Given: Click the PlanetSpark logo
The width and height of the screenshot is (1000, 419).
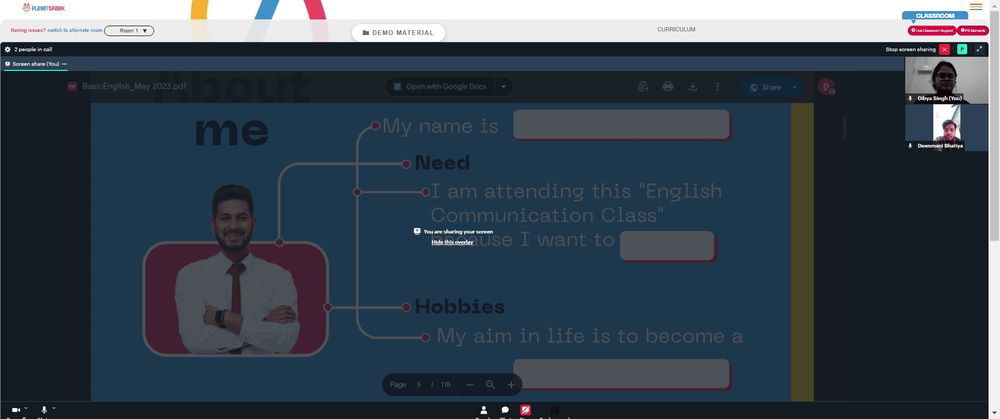Looking at the screenshot, I should (43, 8).
